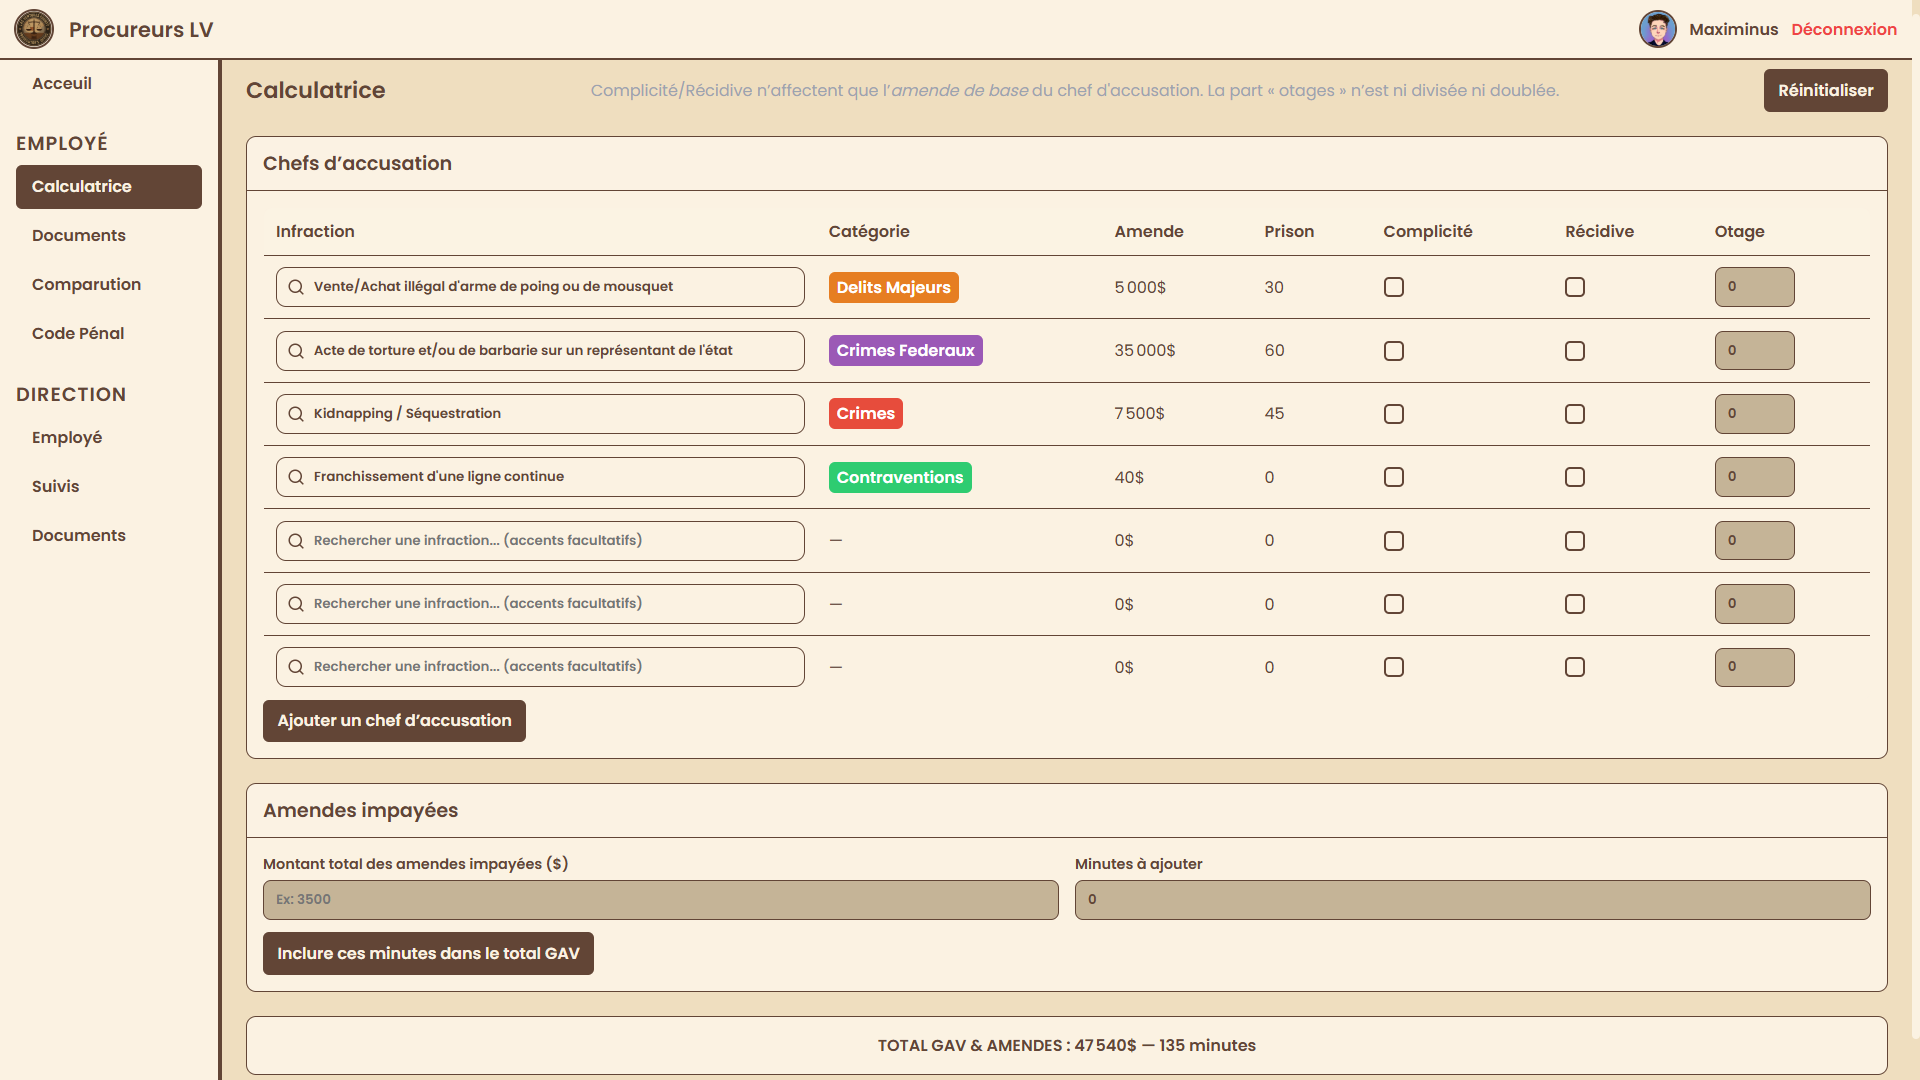Viewport: 1920px width, 1080px height.
Task: Click the magnifier in the Acte de torture row
Action: [x=296, y=350]
